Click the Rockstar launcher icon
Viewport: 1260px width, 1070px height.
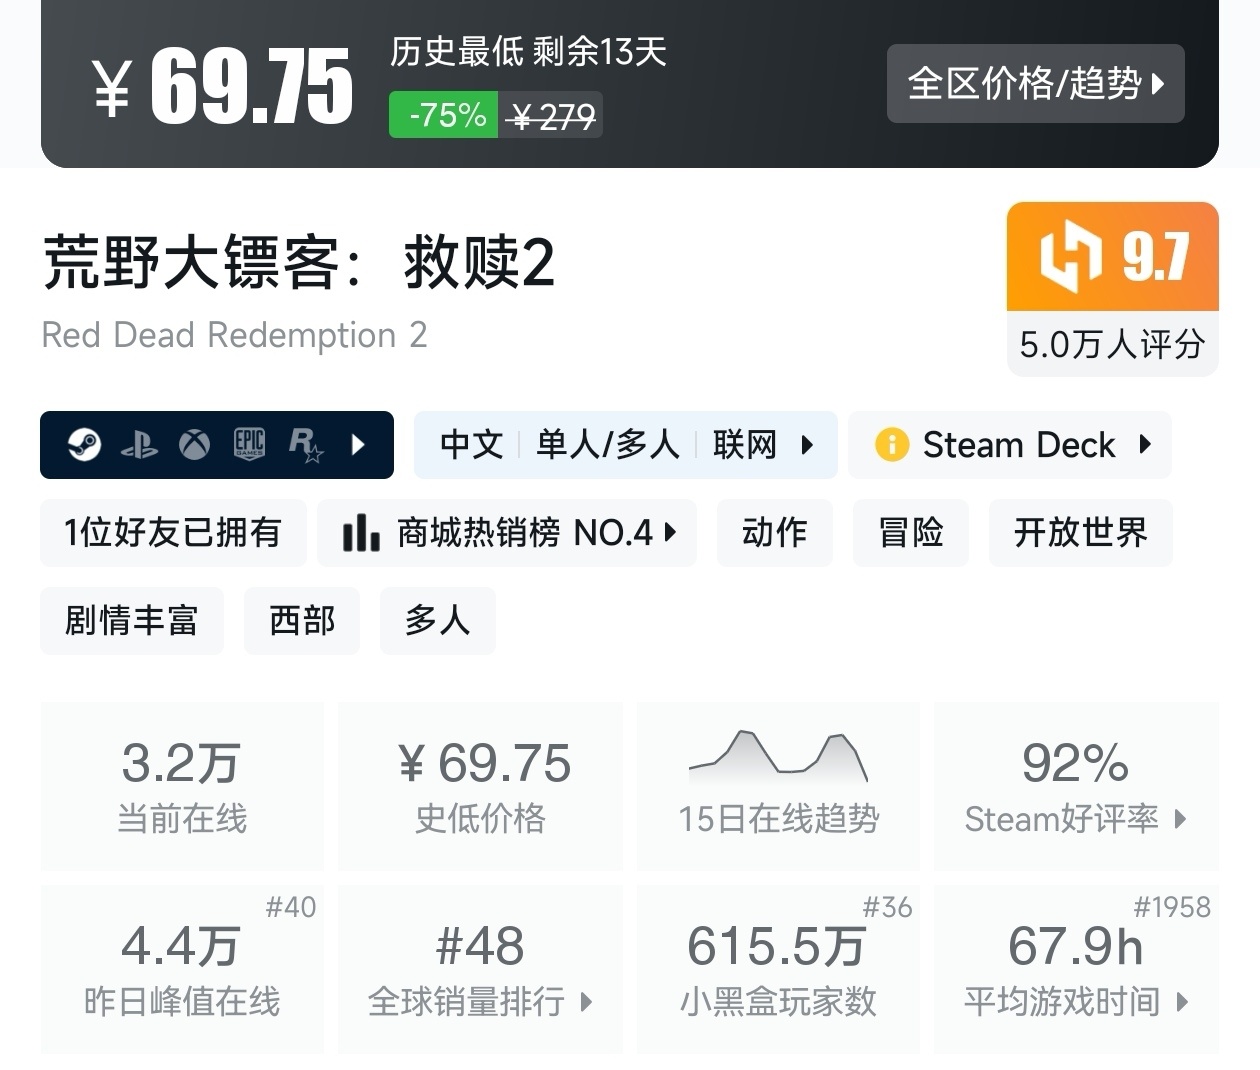[305, 445]
